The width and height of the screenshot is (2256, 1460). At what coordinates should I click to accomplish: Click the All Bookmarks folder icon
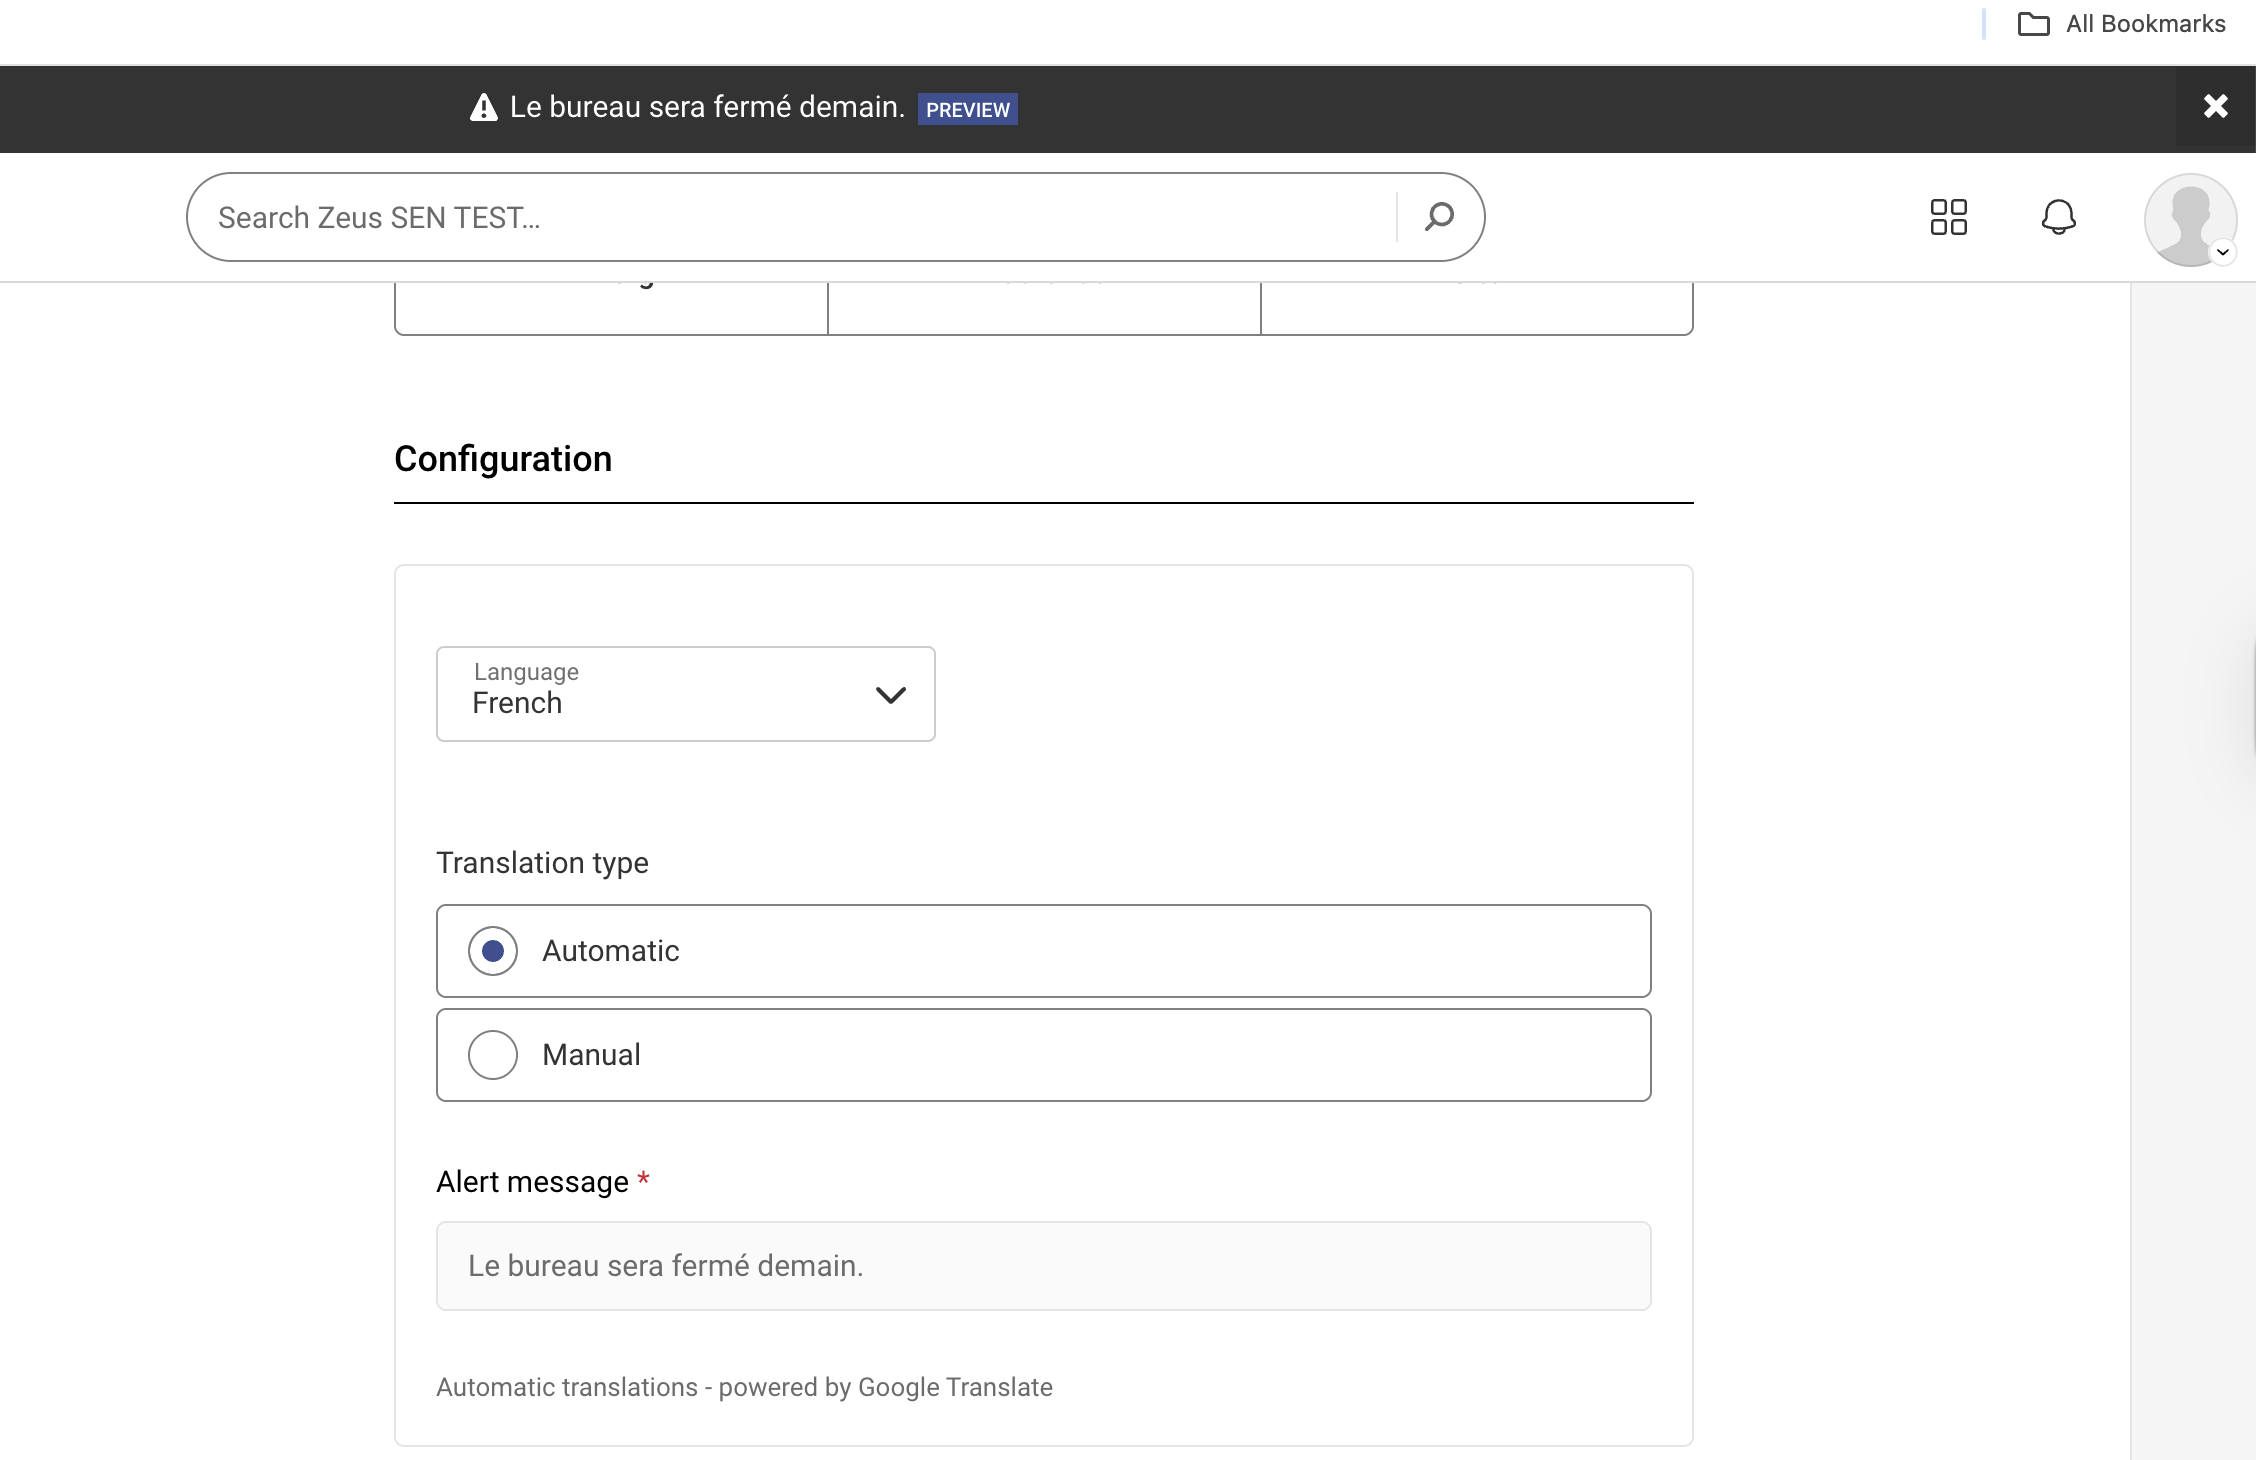tap(2033, 24)
